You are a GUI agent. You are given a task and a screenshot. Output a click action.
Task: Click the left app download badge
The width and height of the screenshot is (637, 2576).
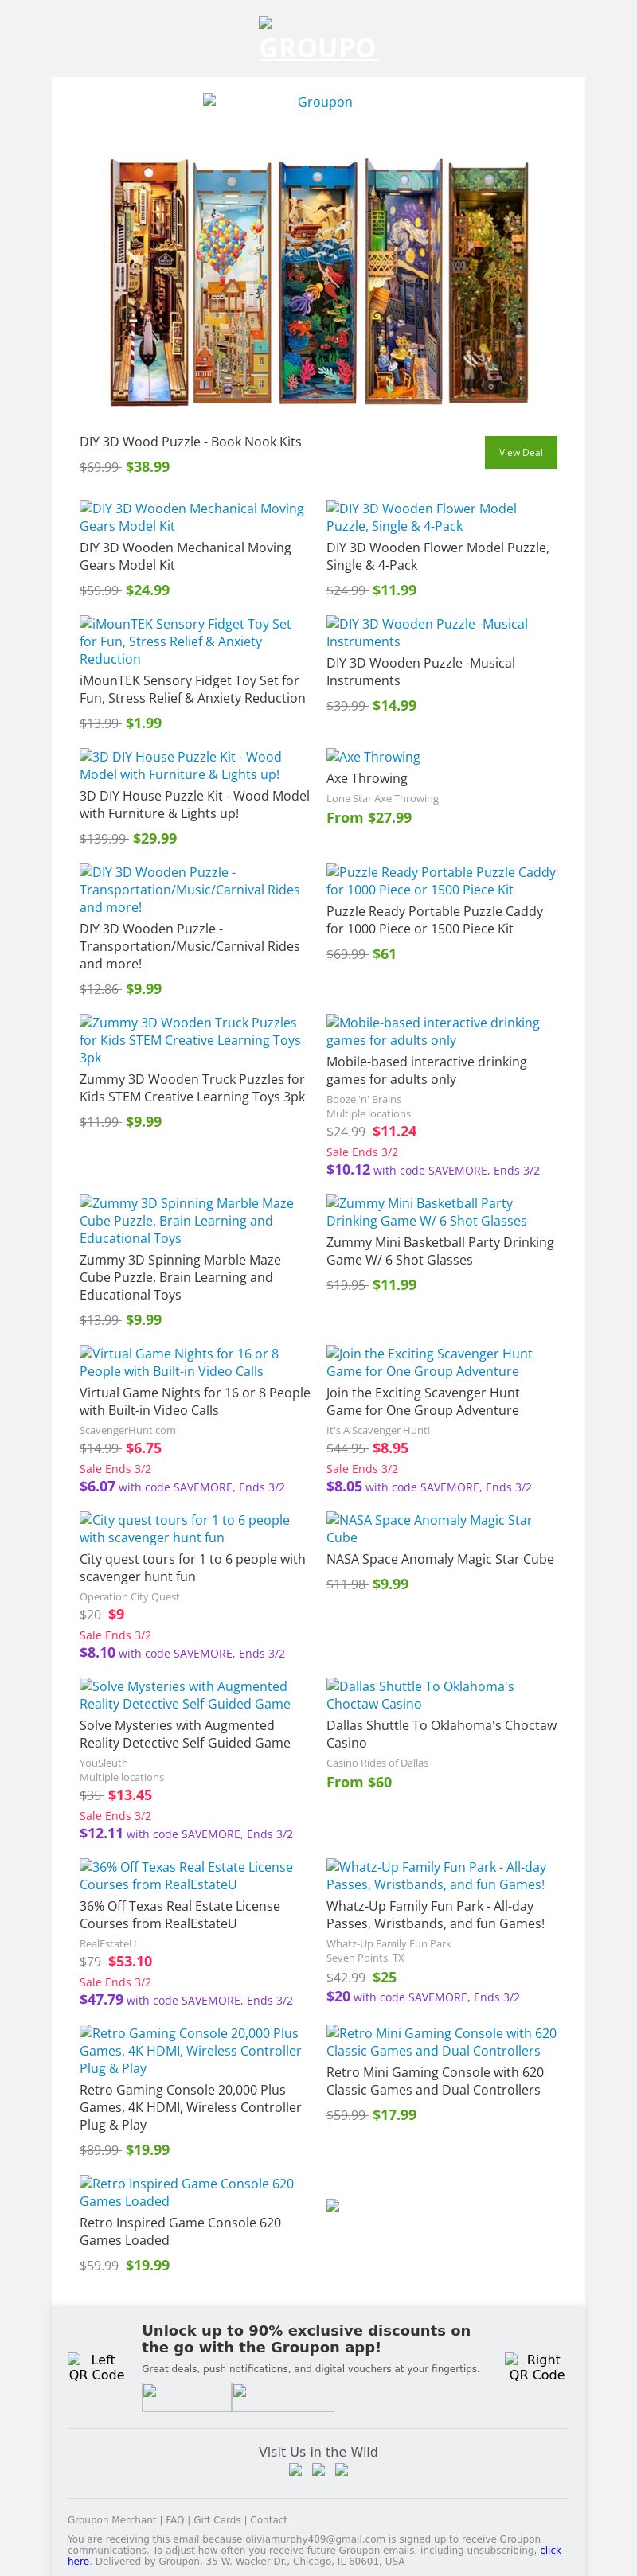[x=186, y=2397]
